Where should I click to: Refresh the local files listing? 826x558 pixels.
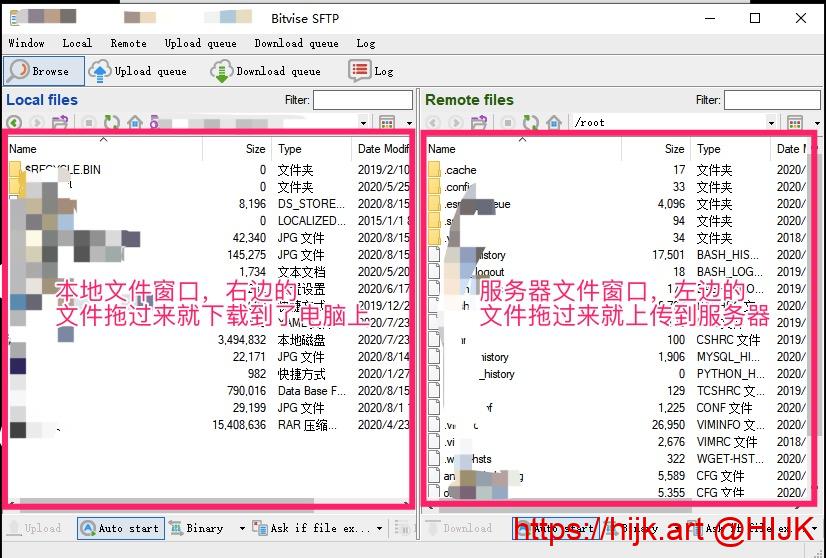[x=112, y=123]
